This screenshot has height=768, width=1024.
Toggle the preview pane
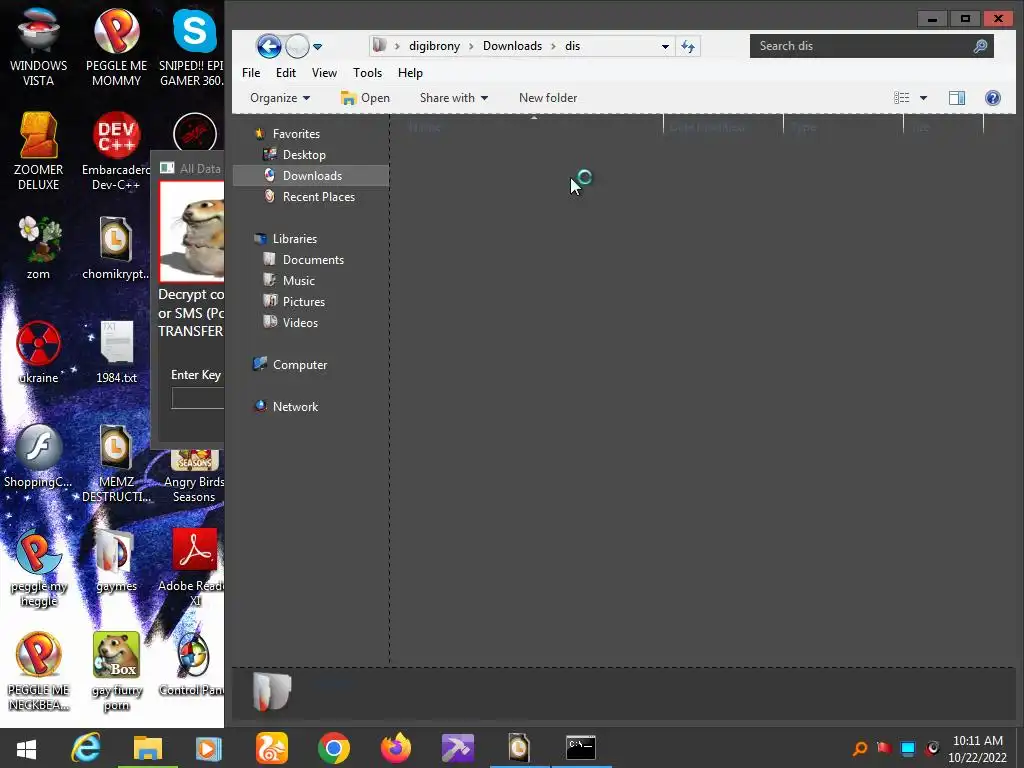[957, 98]
